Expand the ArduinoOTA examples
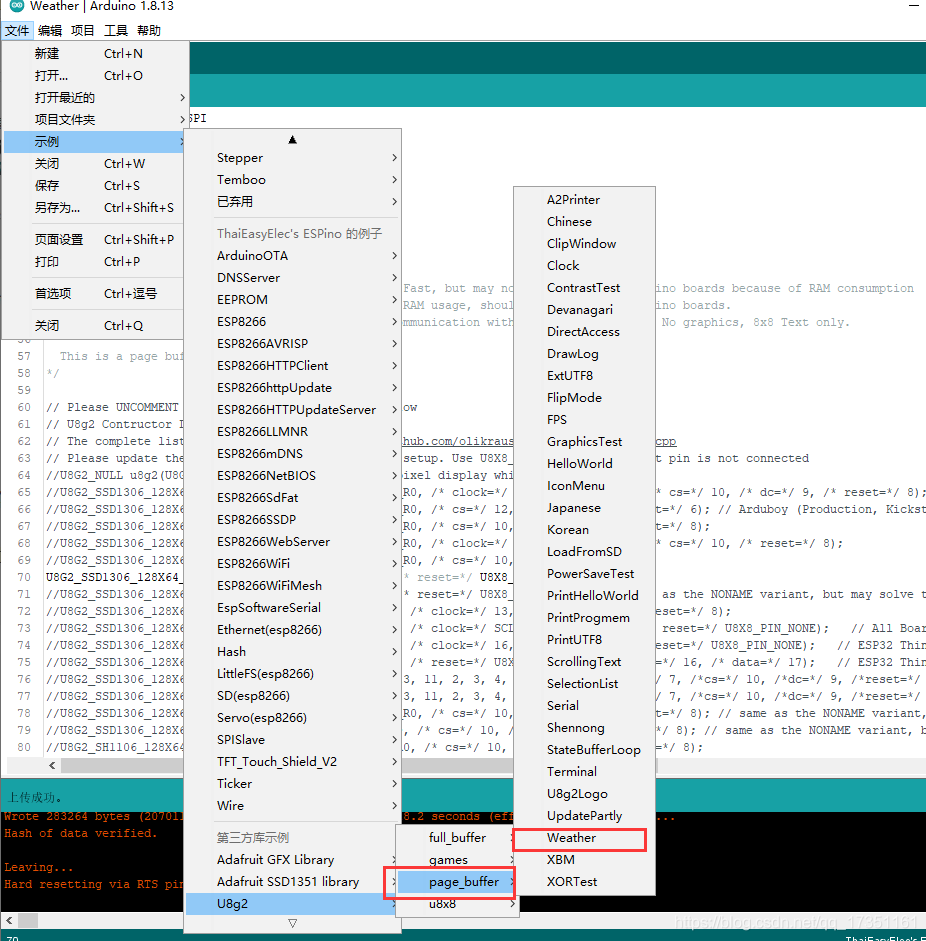926x941 pixels. click(292, 256)
